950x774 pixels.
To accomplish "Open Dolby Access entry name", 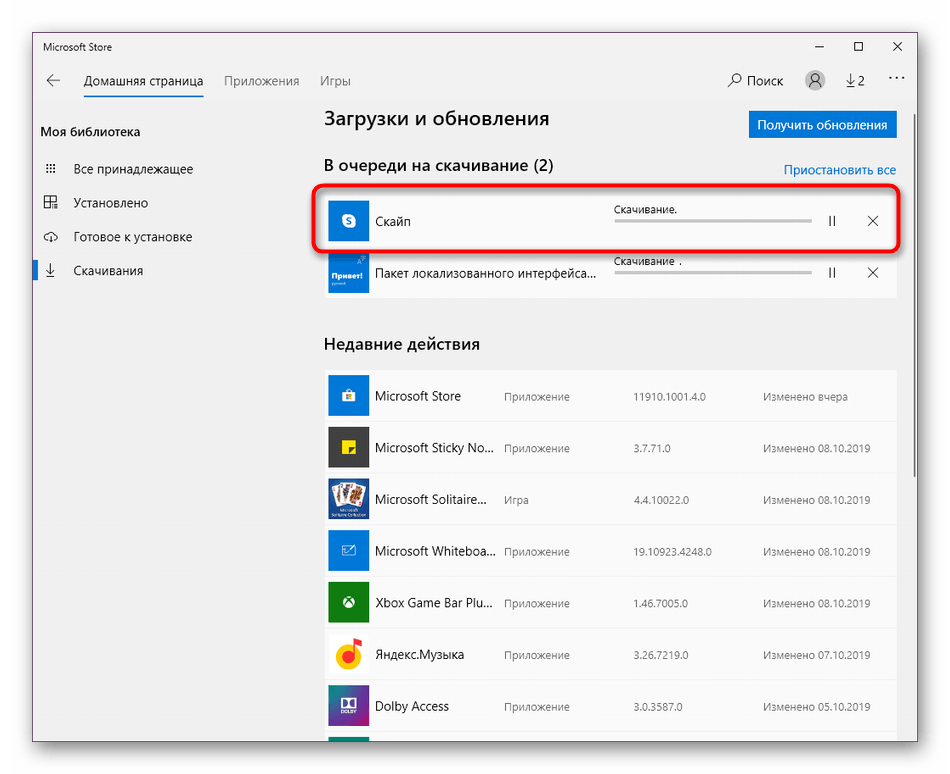I will [411, 706].
